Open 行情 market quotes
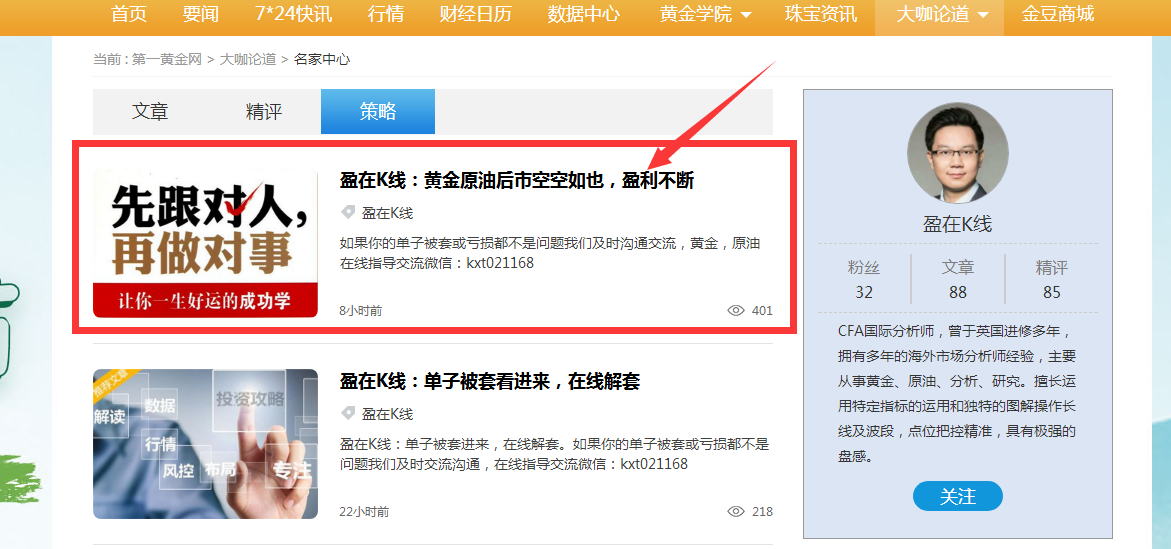 [x=386, y=13]
